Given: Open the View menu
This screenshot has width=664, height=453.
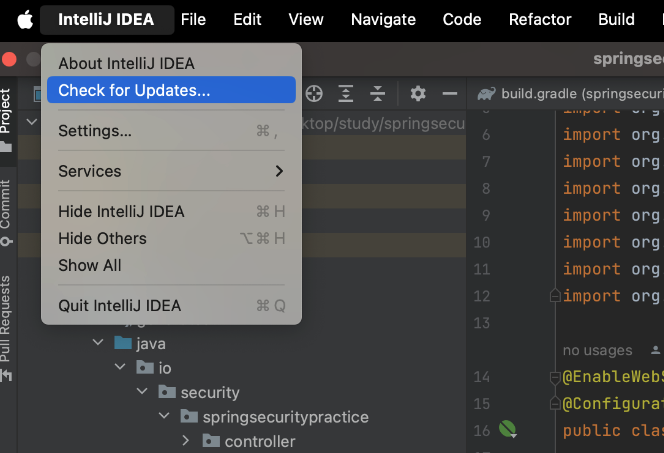Looking at the screenshot, I should click(x=306, y=19).
